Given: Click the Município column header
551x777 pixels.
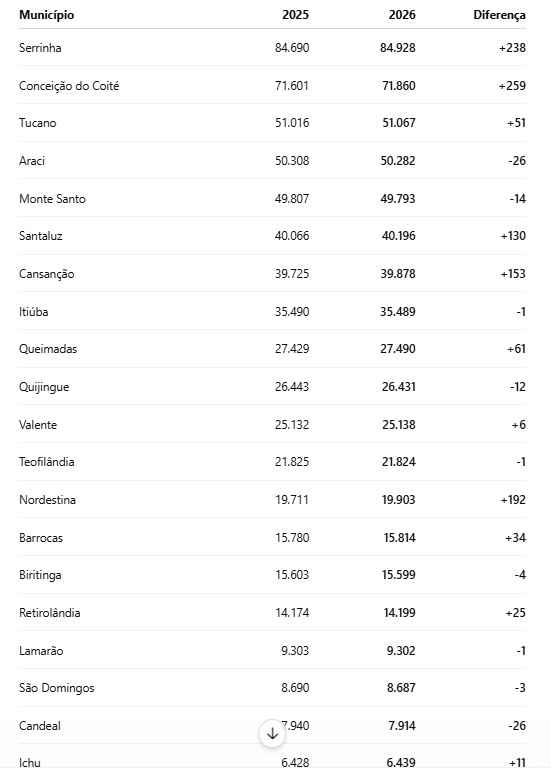Looking at the screenshot, I should (x=47, y=15).
